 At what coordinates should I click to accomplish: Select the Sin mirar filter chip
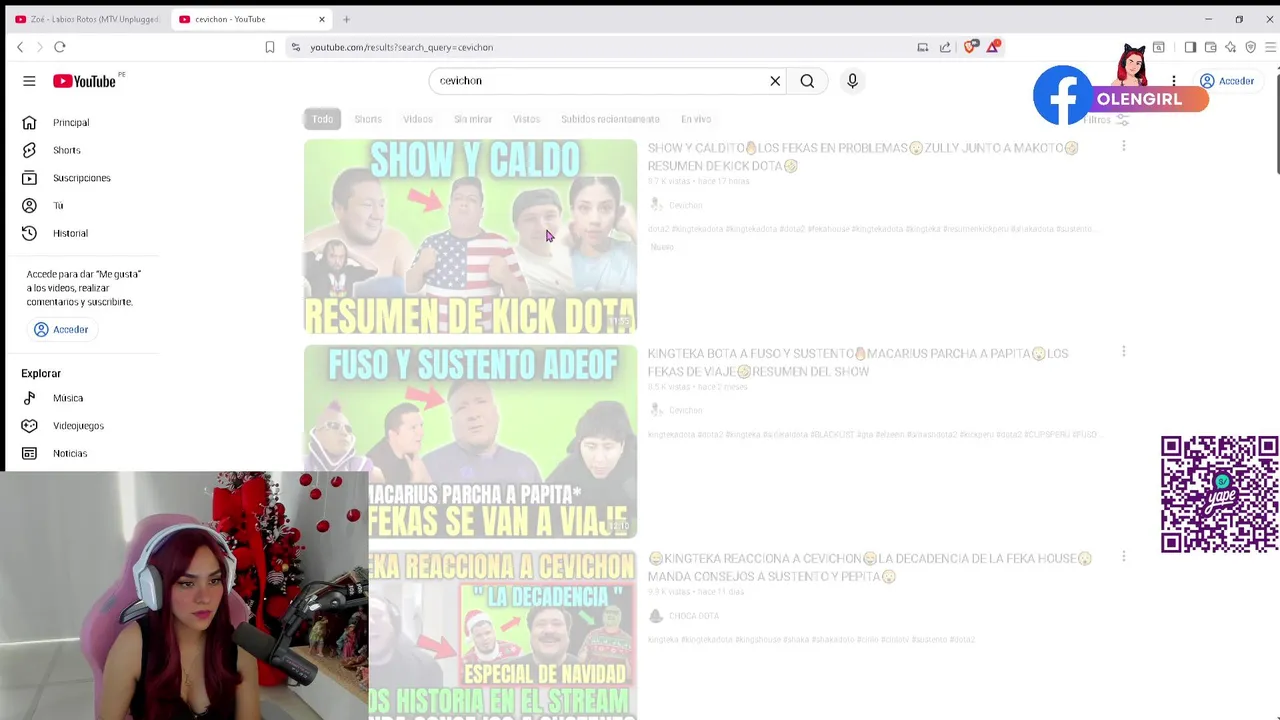473,119
